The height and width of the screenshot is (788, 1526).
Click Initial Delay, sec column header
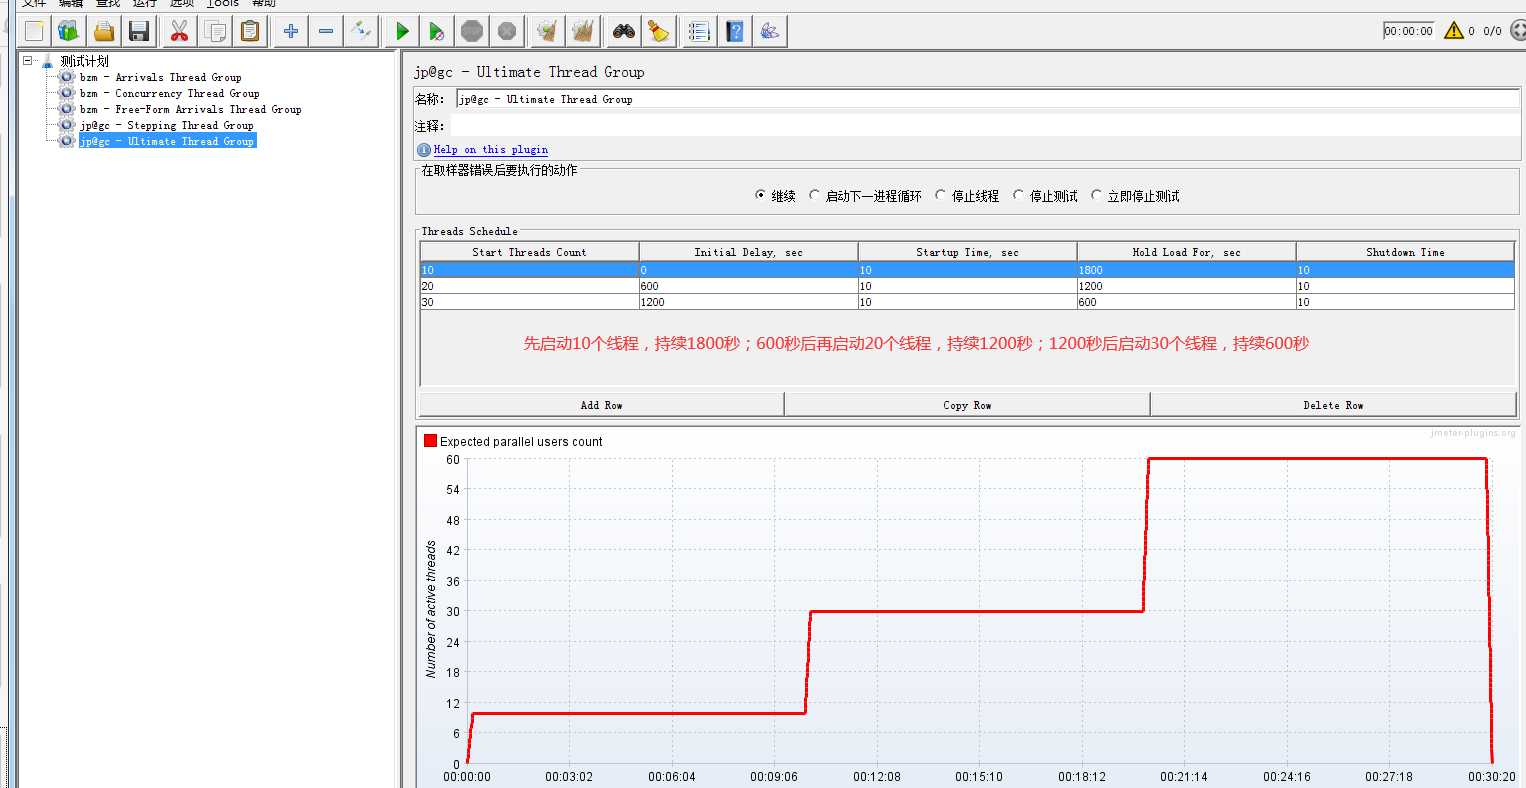coord(748,252)
